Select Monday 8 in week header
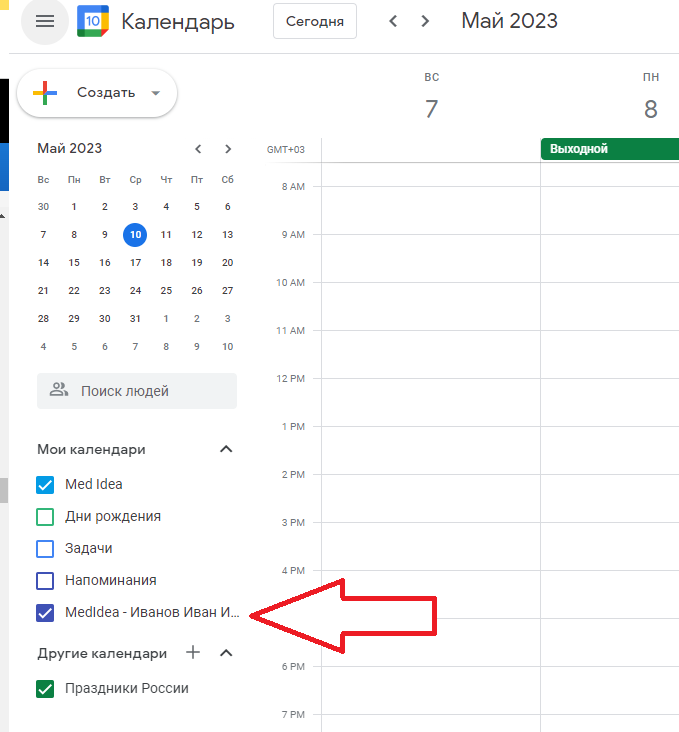Screen dimensions: 679x732 pos(651,109)
